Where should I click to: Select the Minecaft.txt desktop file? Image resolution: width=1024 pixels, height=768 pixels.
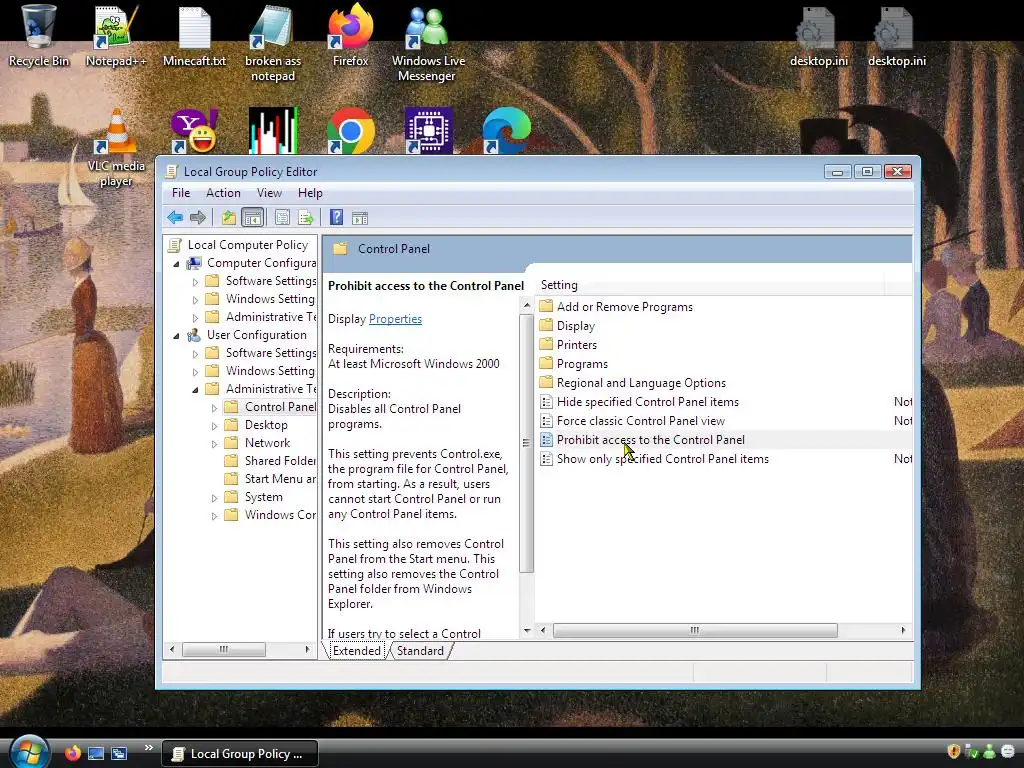[194, 36]
